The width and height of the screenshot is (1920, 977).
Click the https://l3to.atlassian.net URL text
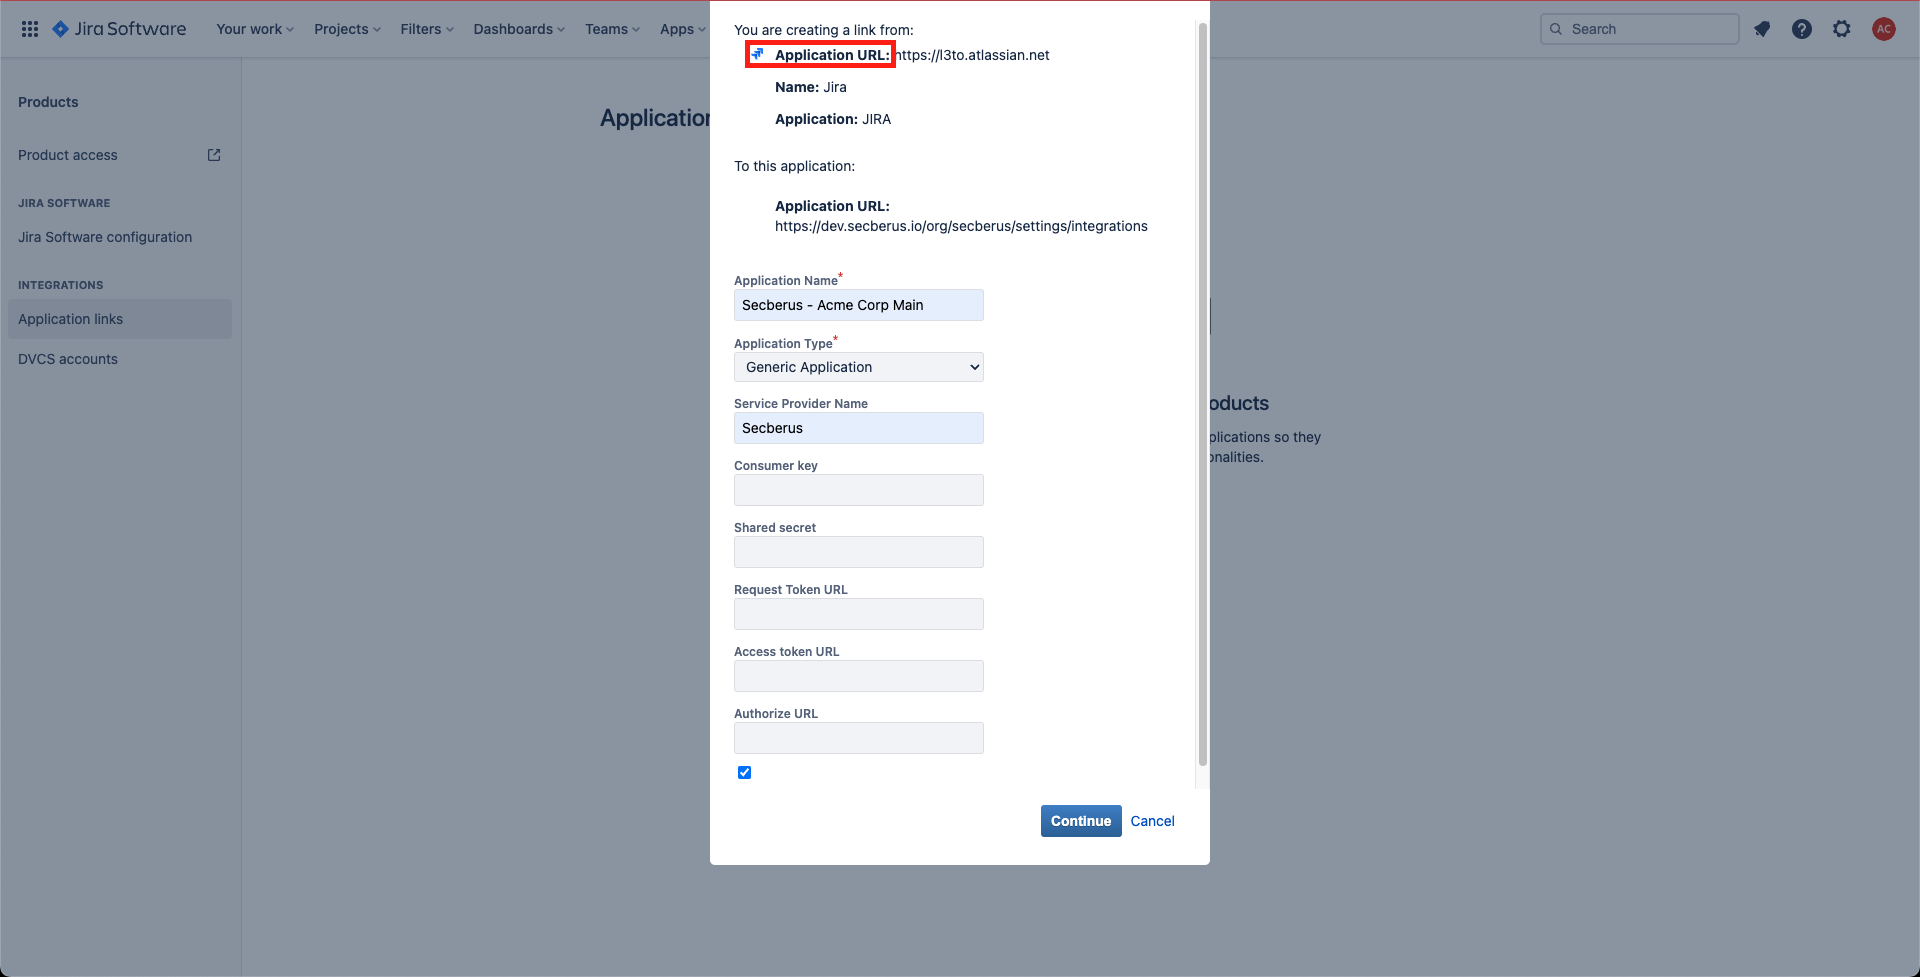point(972,55)
